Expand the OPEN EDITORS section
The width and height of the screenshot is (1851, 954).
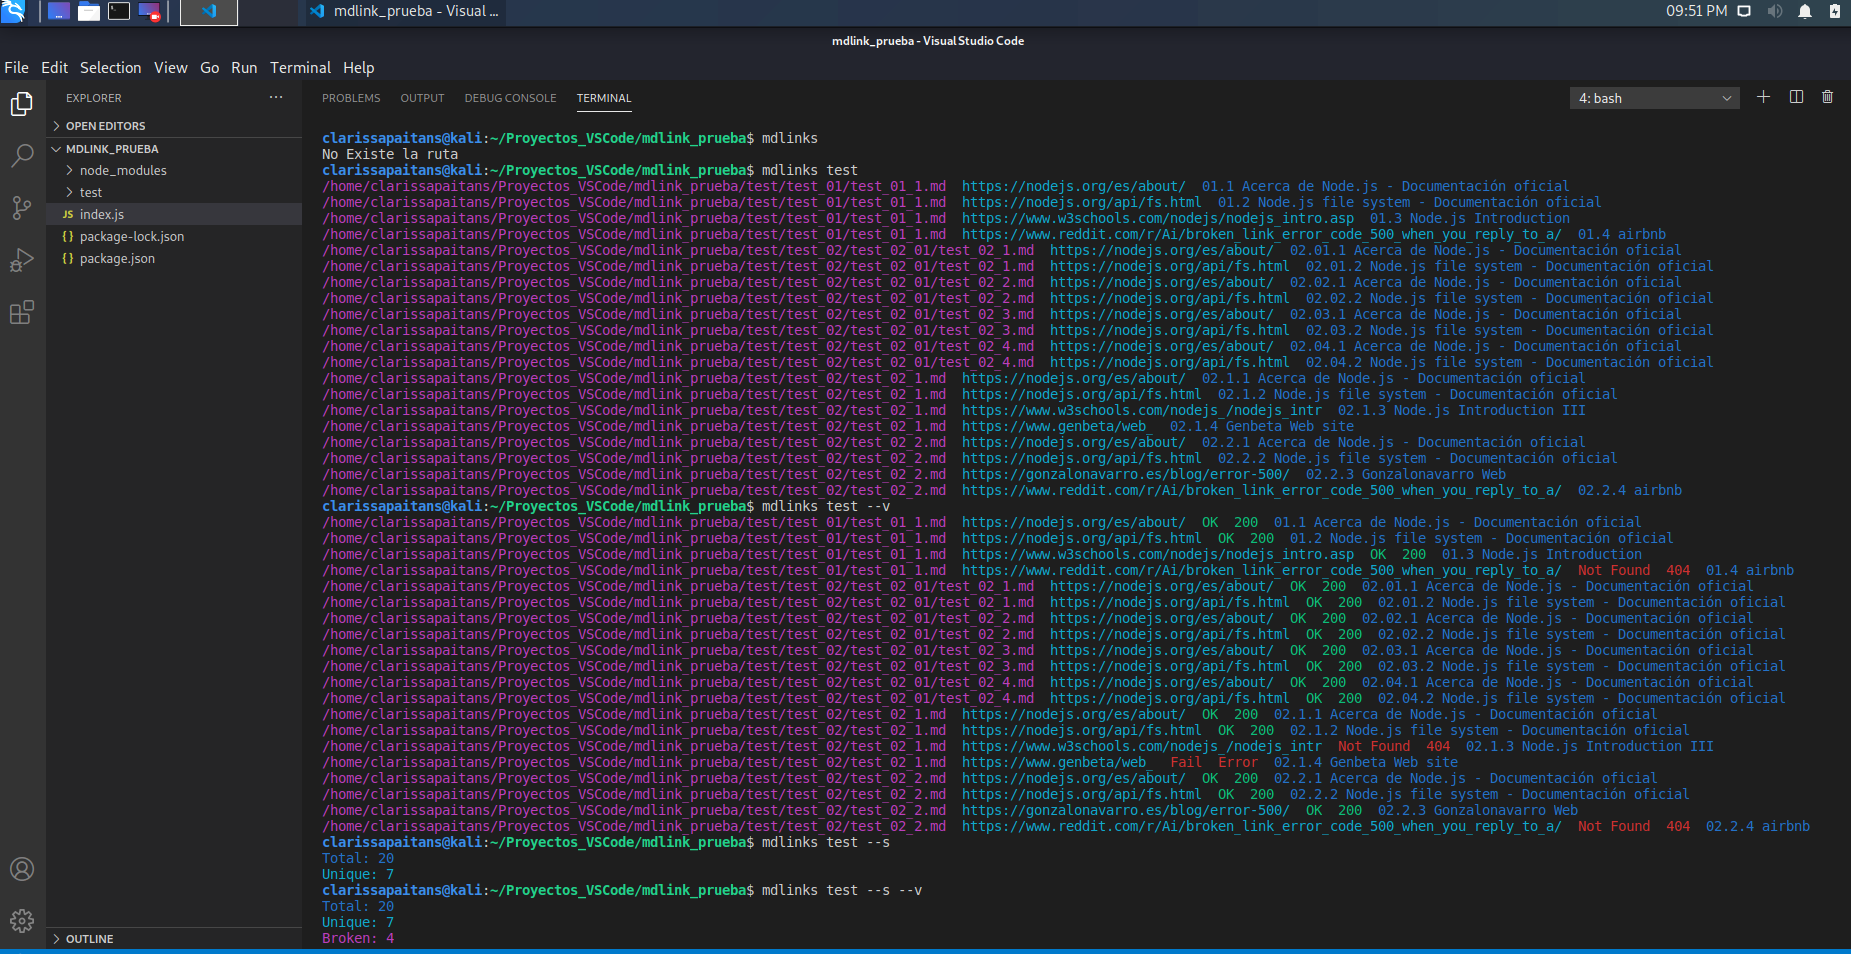tap(174, 126)
